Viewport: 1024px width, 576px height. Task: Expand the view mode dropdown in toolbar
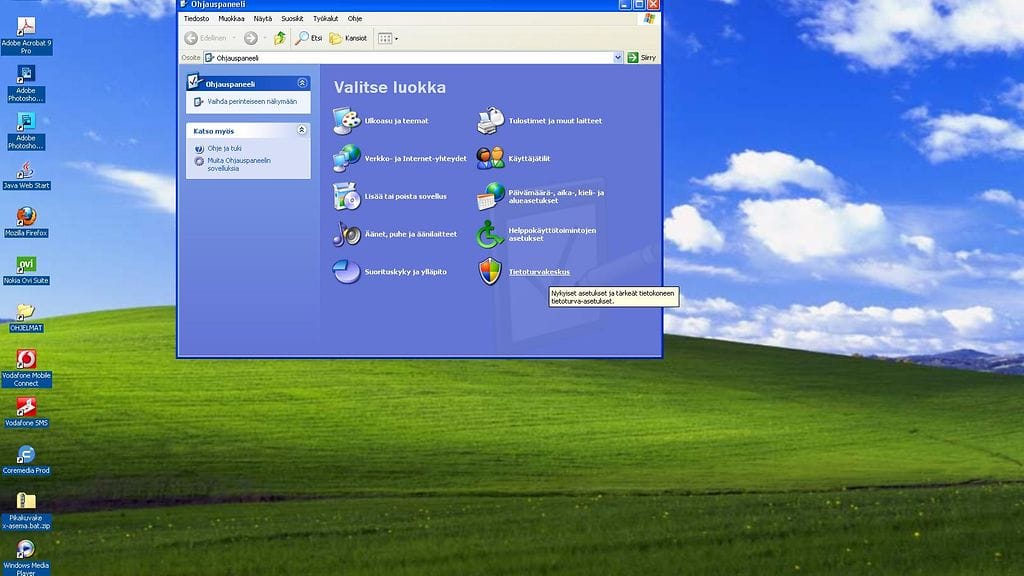[x=397, y=39]
